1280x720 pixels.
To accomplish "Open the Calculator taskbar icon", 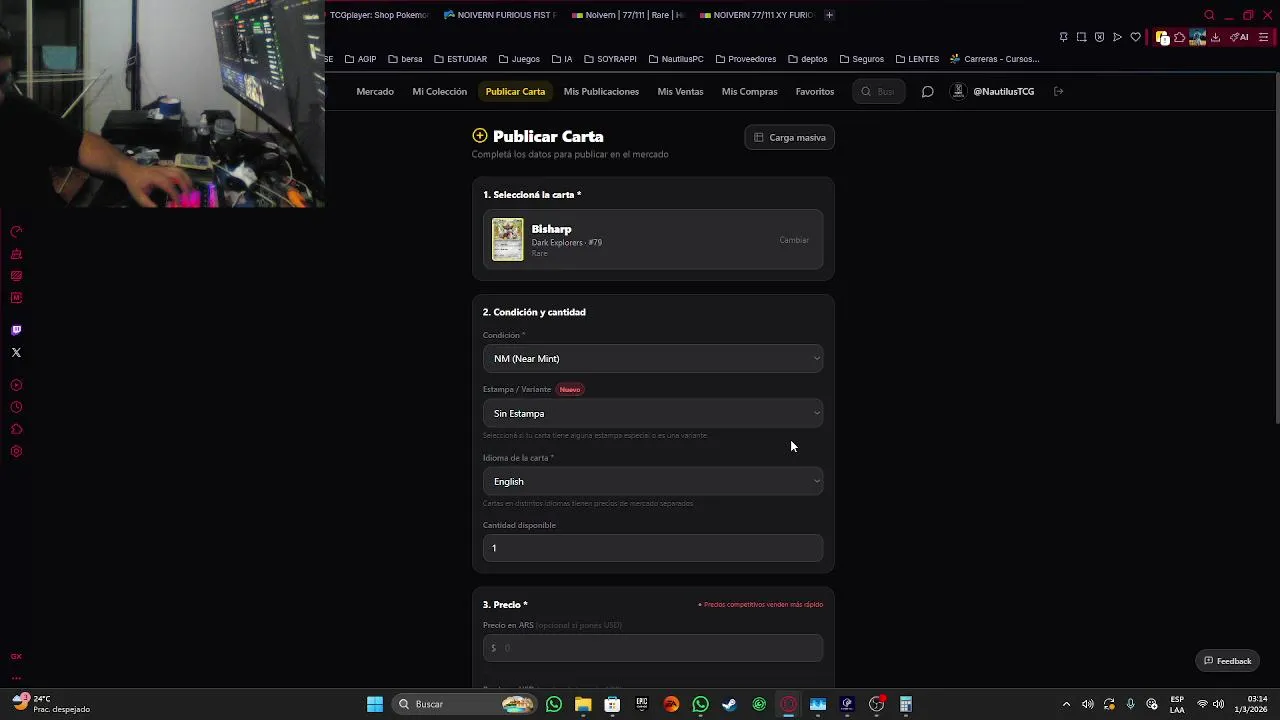I will [906, 704].
